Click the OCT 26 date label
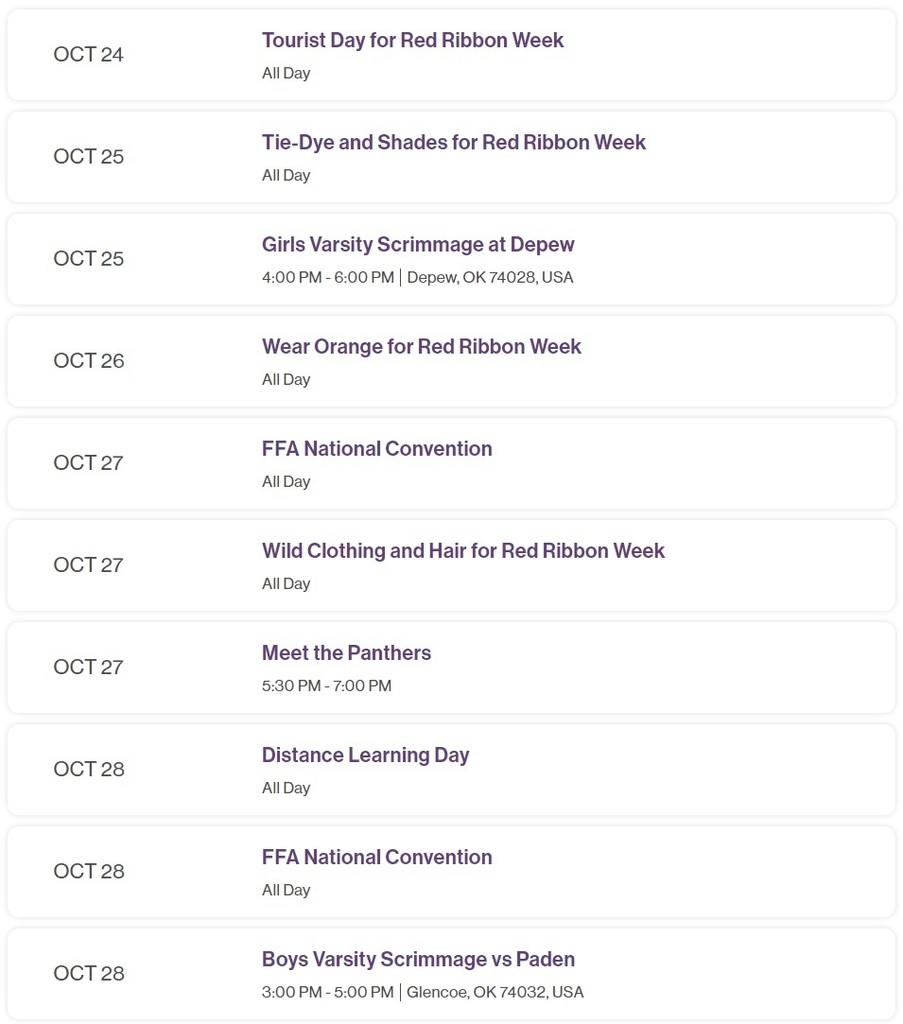This screenshot has height=1024, width=903. pyautogui.click(x=89, y=360)
